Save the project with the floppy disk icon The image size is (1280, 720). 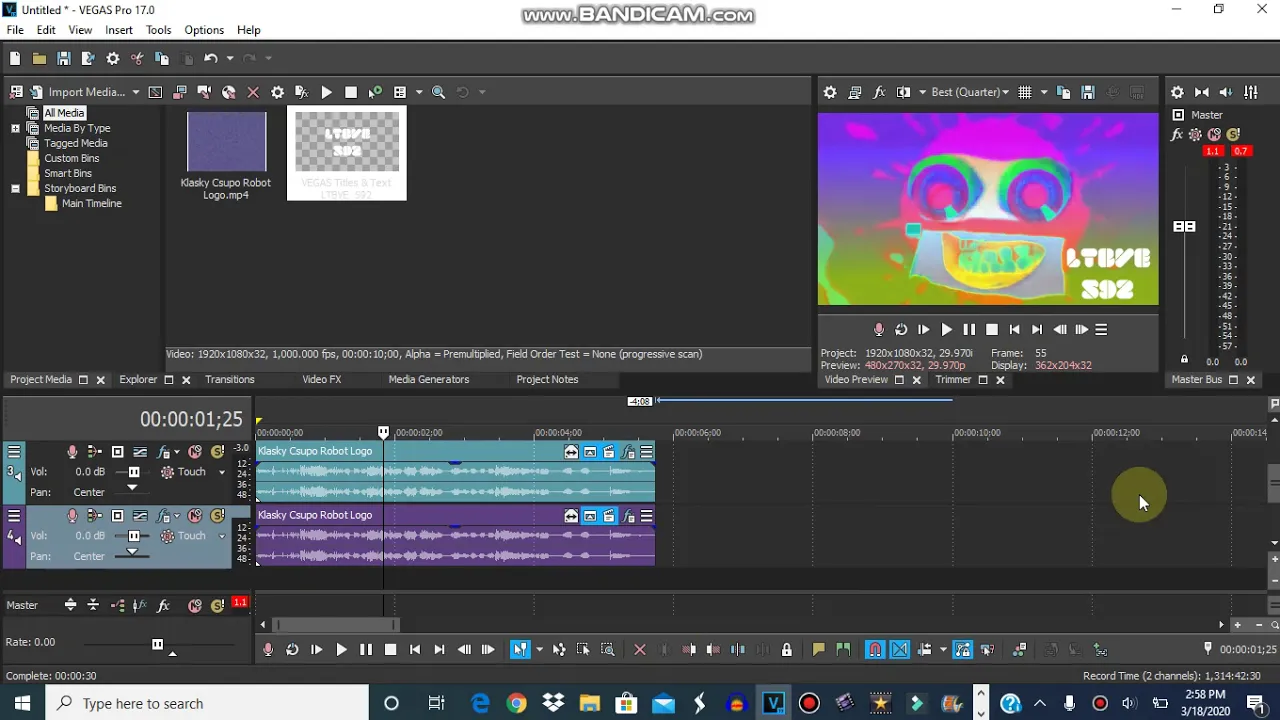(64, 59)
